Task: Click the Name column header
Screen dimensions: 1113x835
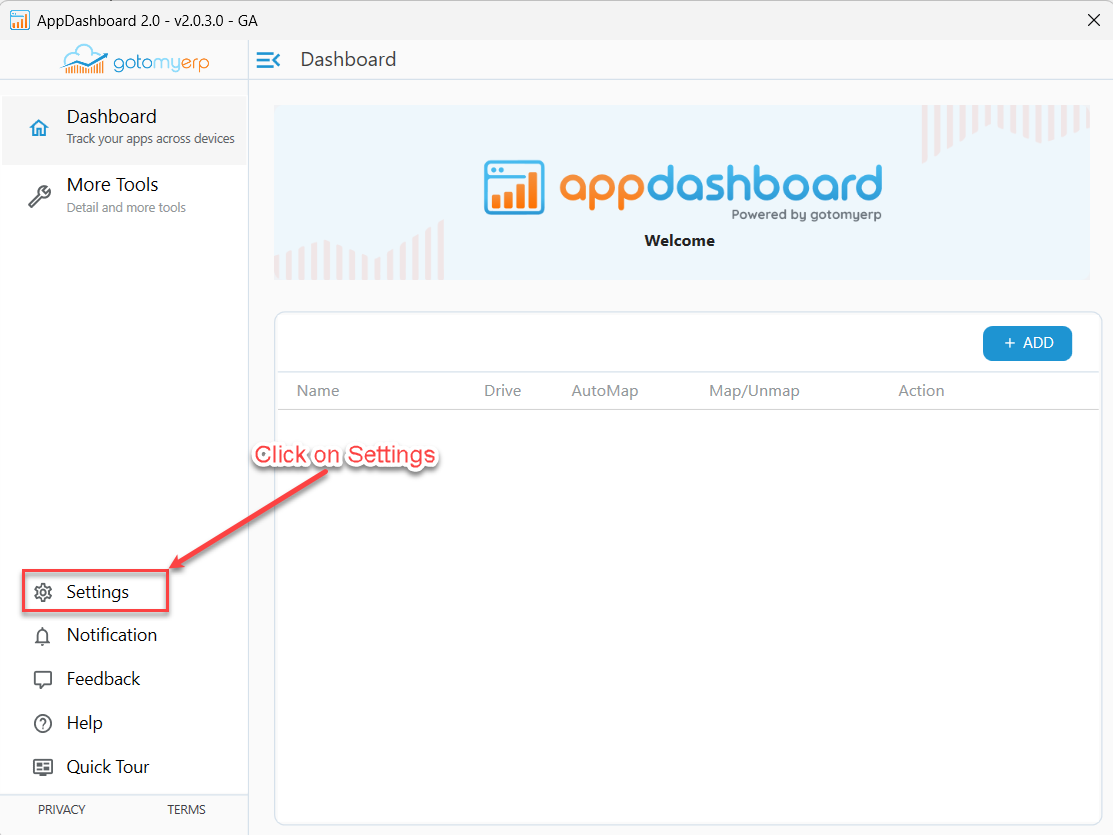Action: 318,391
